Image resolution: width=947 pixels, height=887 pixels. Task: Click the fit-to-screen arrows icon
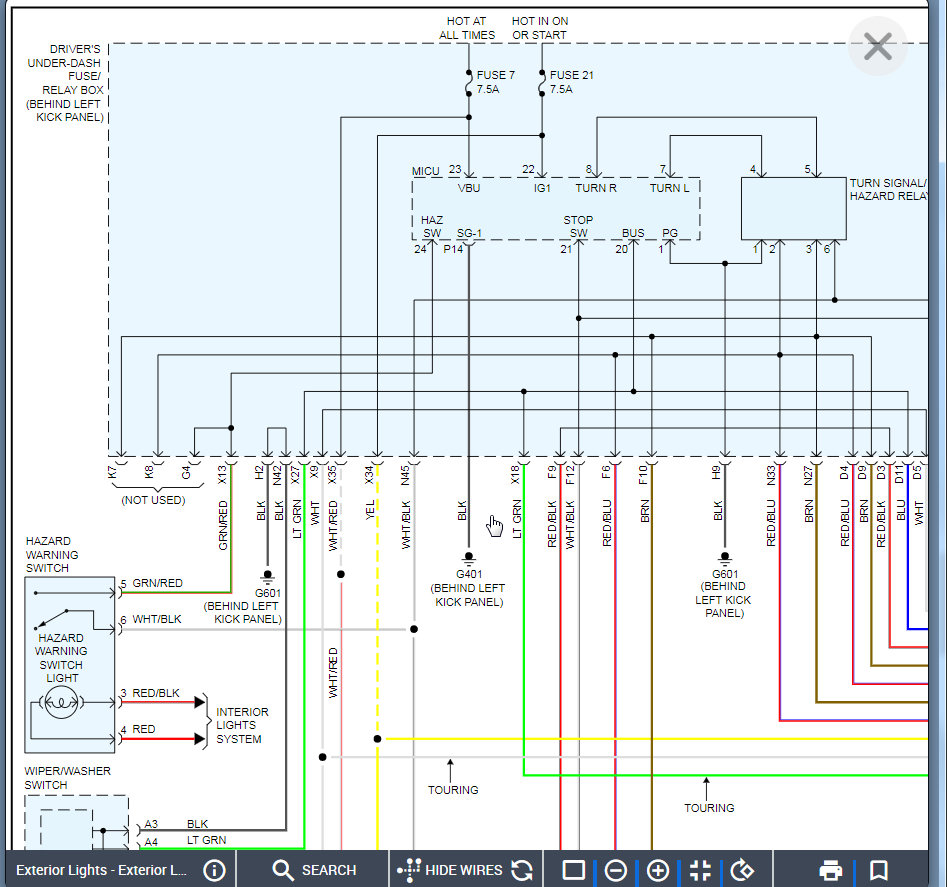[700, 870]
